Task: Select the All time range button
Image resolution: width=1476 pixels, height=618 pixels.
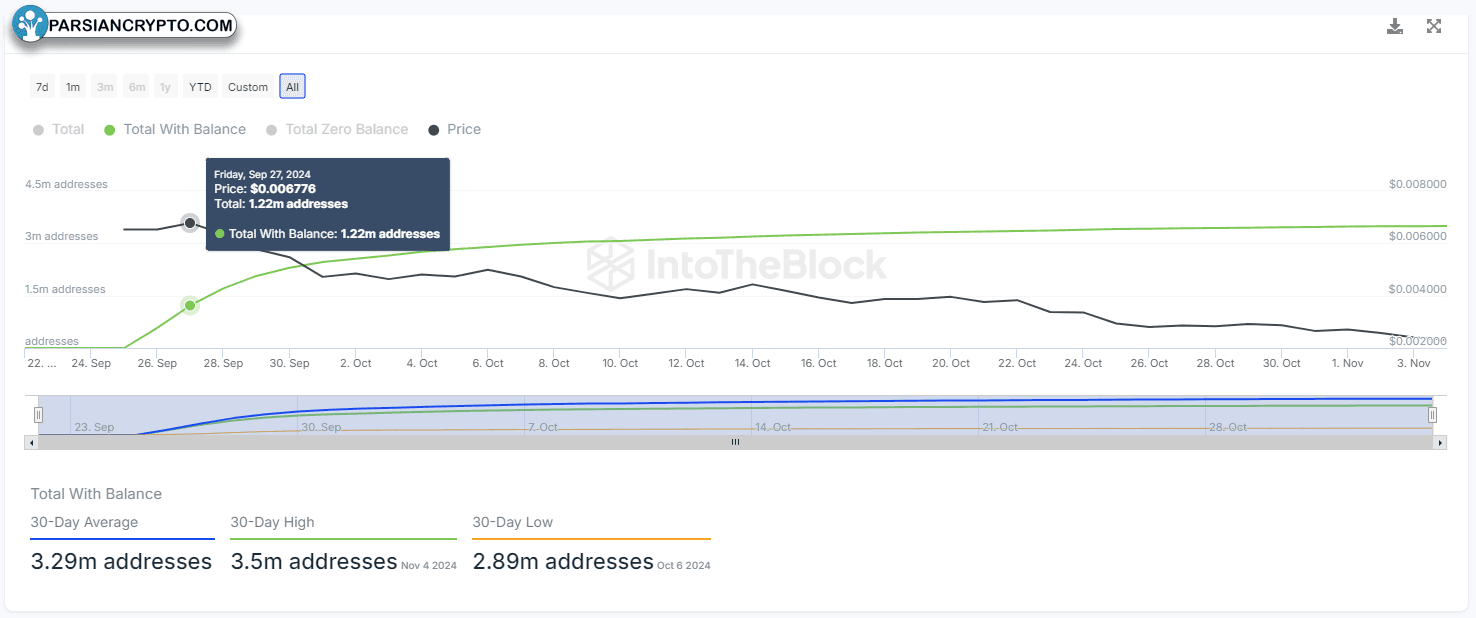Action: [292, 87]
